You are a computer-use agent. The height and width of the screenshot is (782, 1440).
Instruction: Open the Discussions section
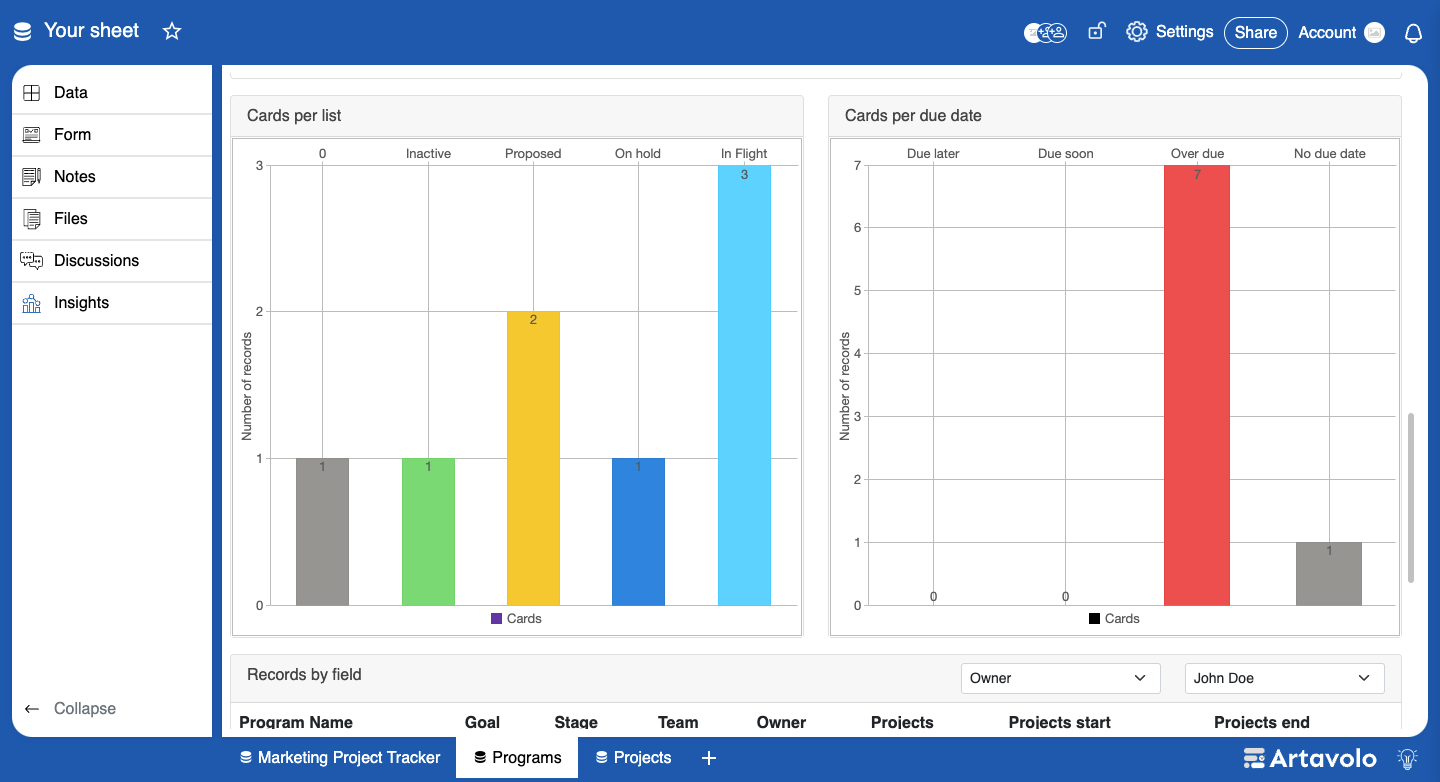[x=112, y=261]
